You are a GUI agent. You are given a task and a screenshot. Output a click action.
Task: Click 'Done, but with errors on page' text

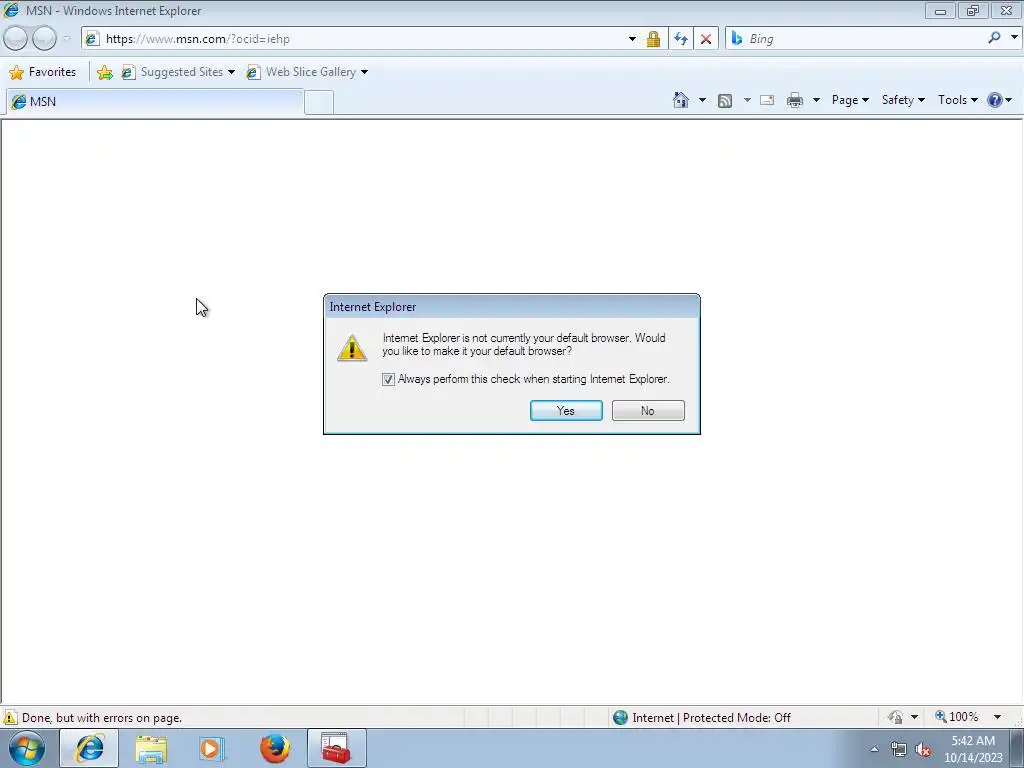[x=102, y=718]
